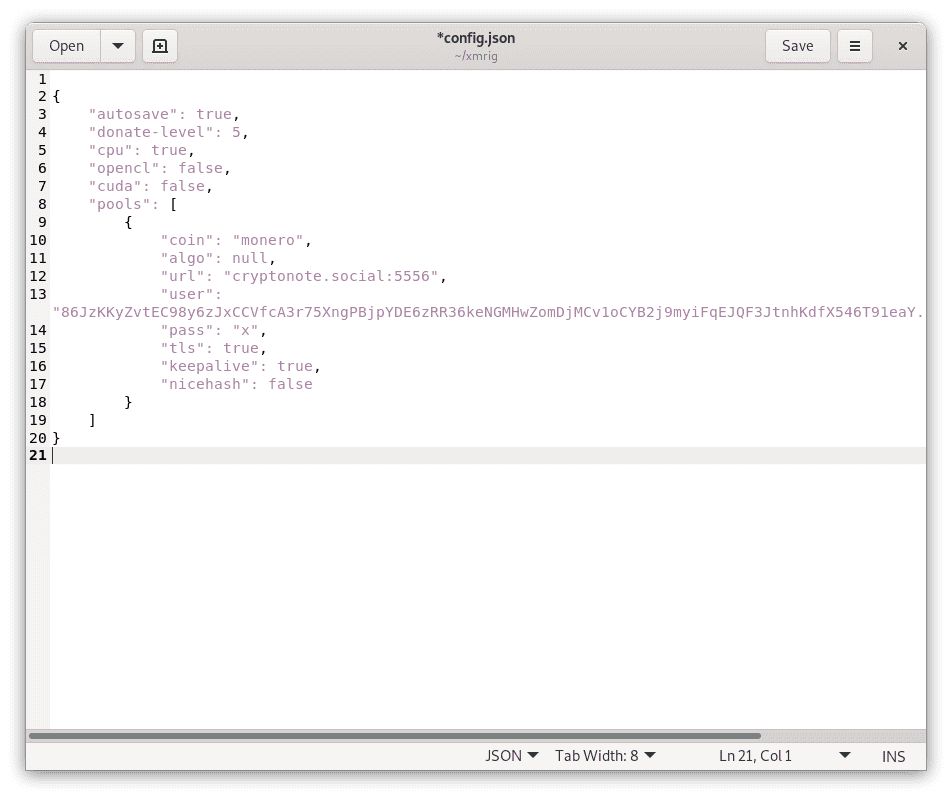Click the cryptonote.social:5556 url string
The image size is (952, 799).
331,276
